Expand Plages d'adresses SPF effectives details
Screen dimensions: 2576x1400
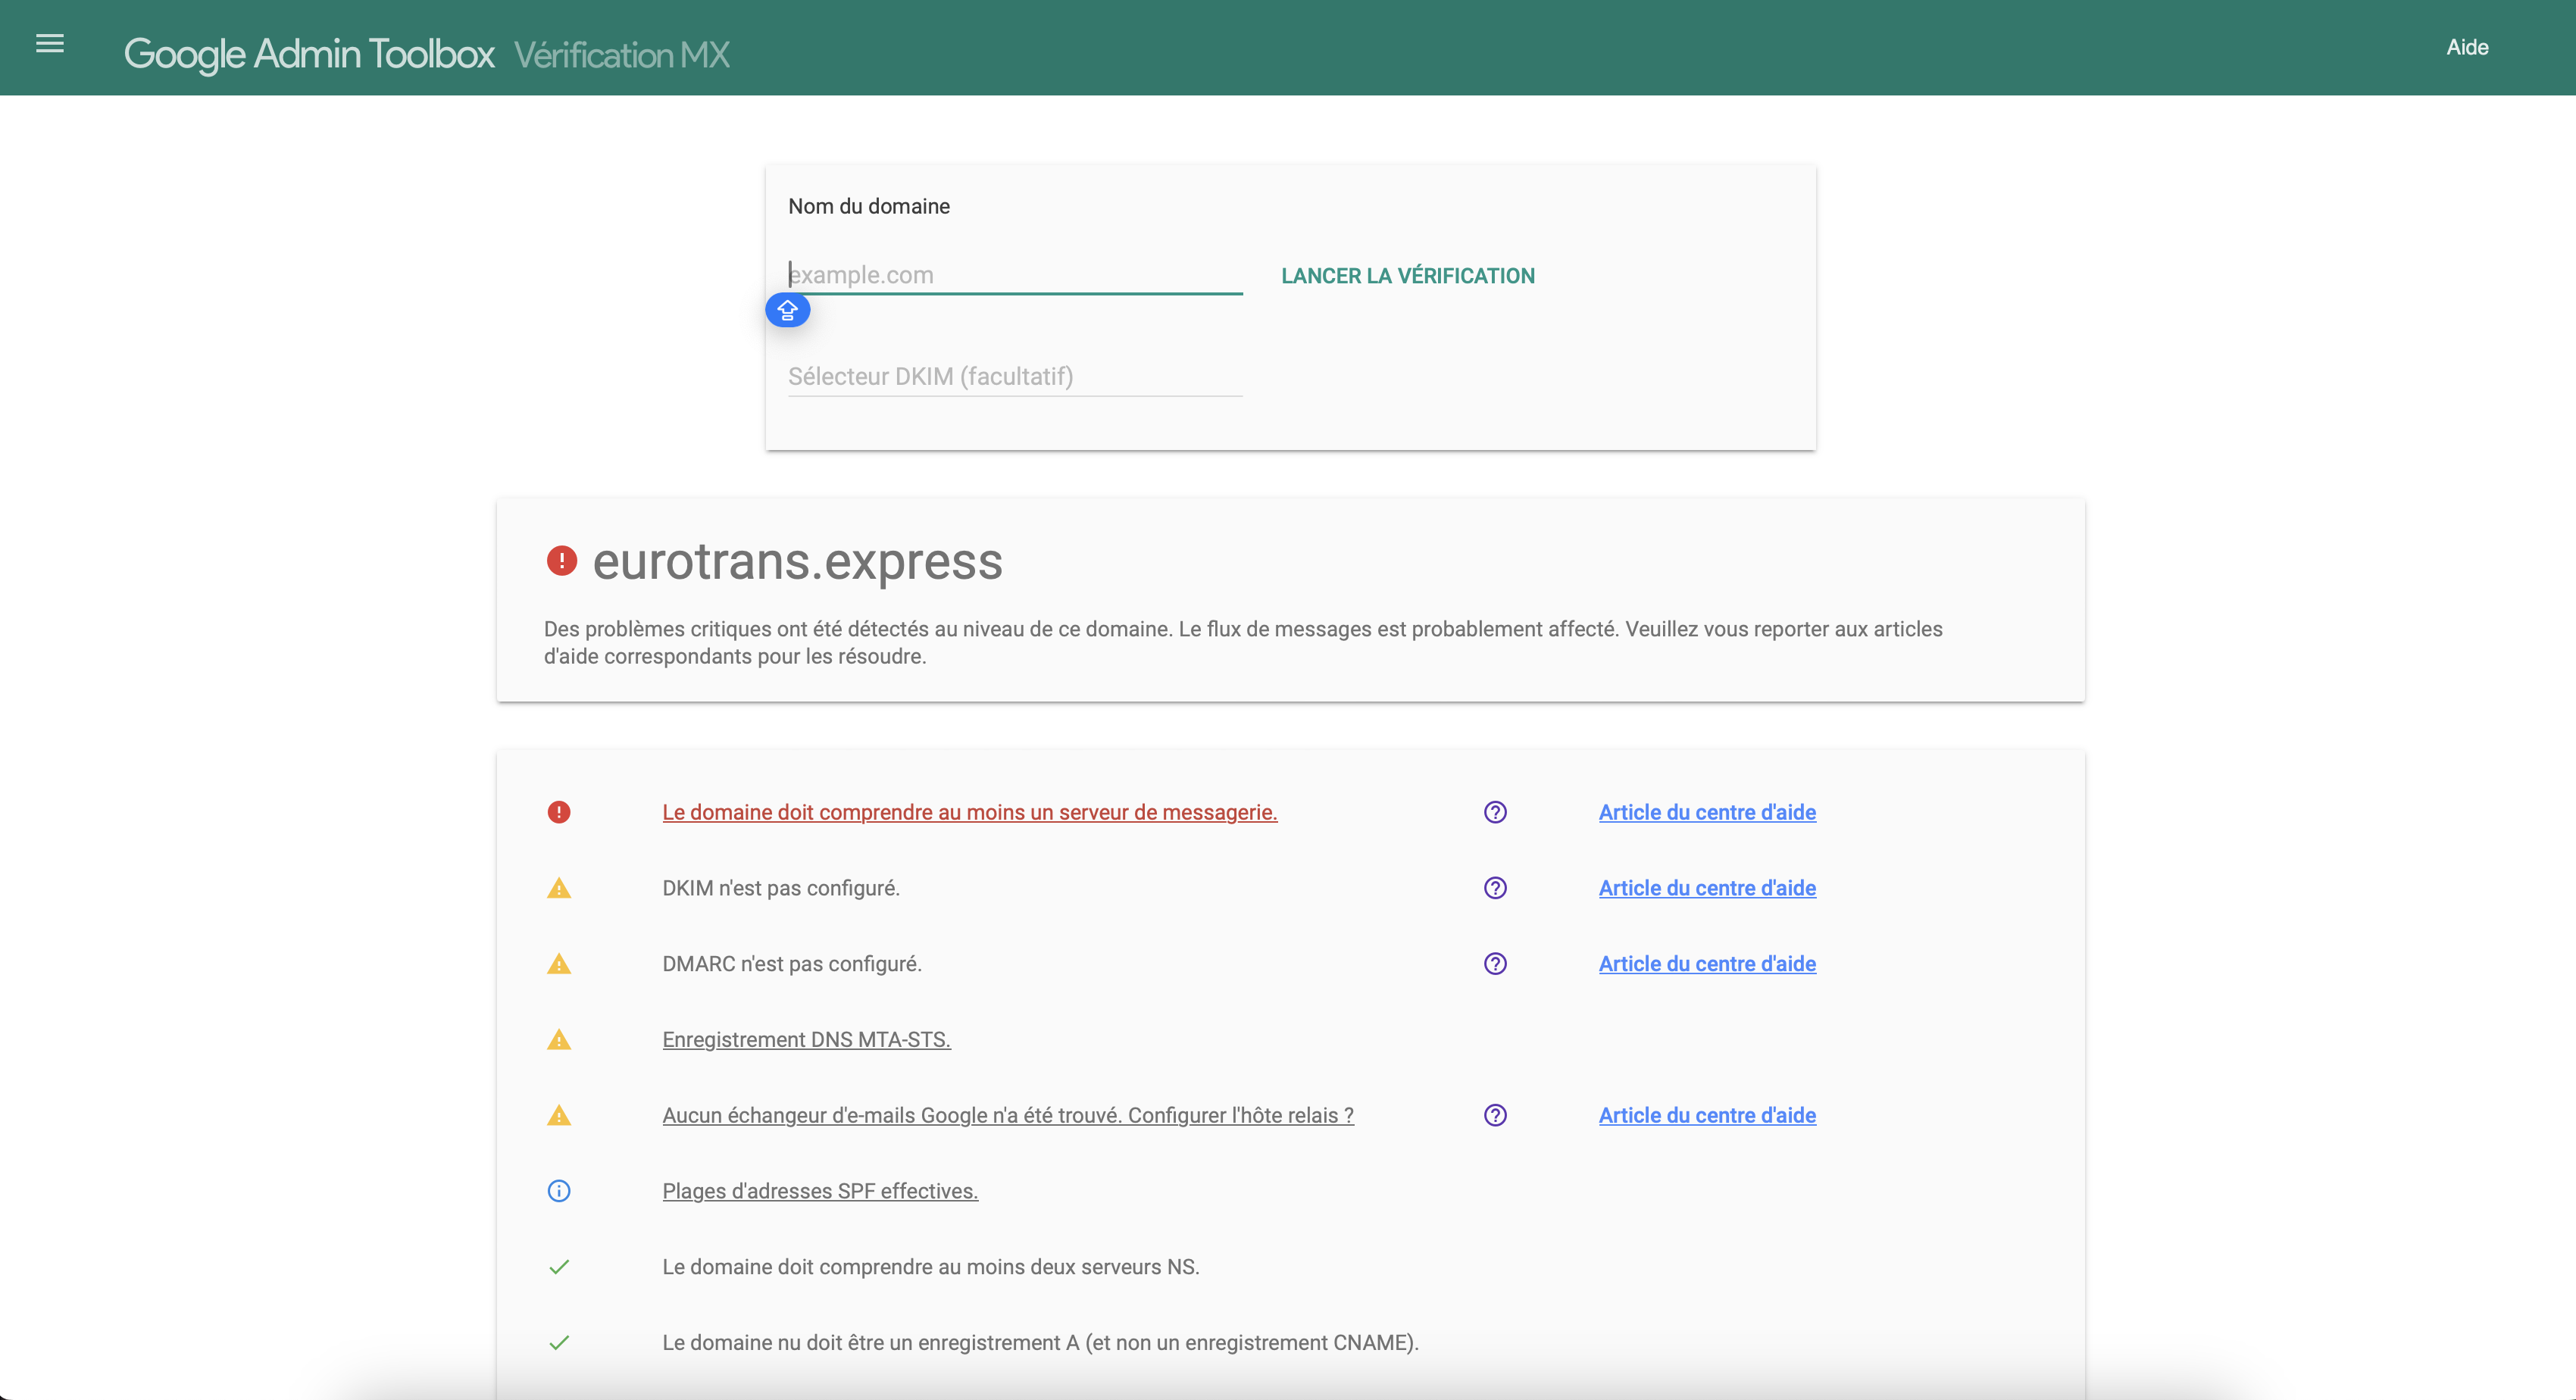click(820, 1191)
